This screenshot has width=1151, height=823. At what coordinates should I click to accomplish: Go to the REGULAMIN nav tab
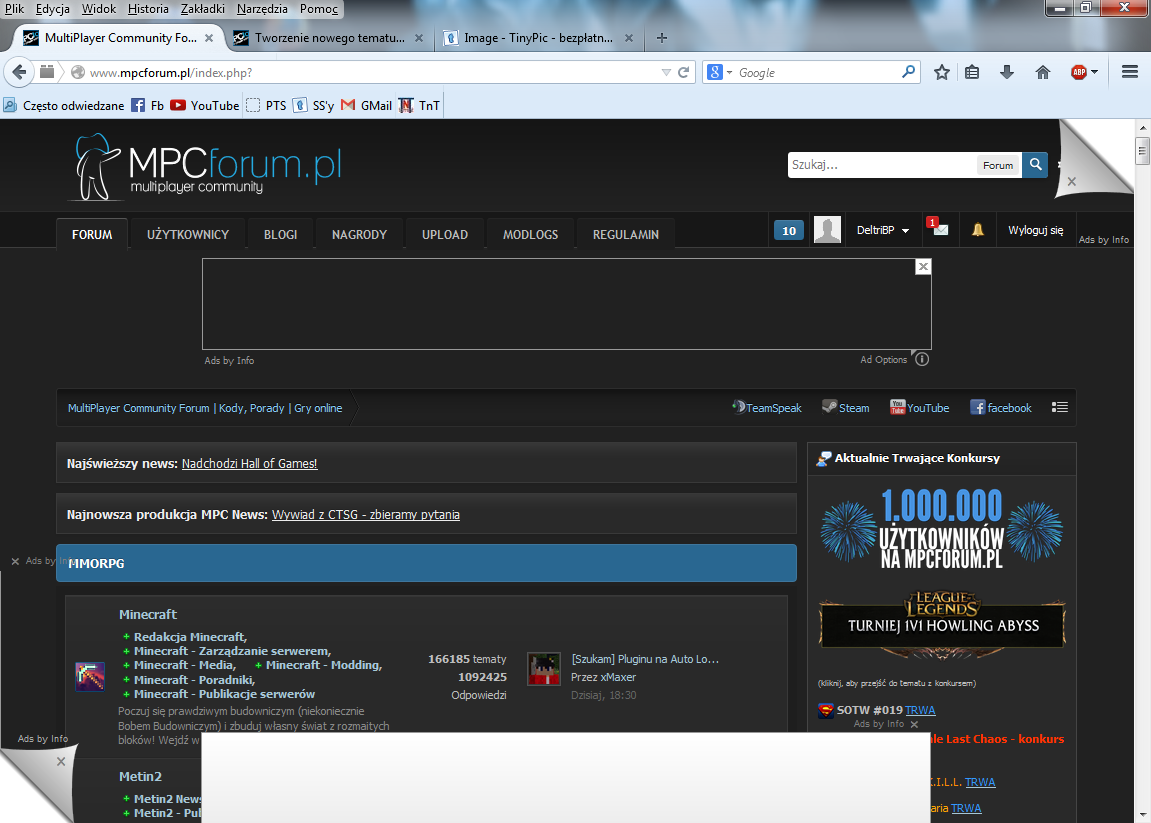point(625,234)
